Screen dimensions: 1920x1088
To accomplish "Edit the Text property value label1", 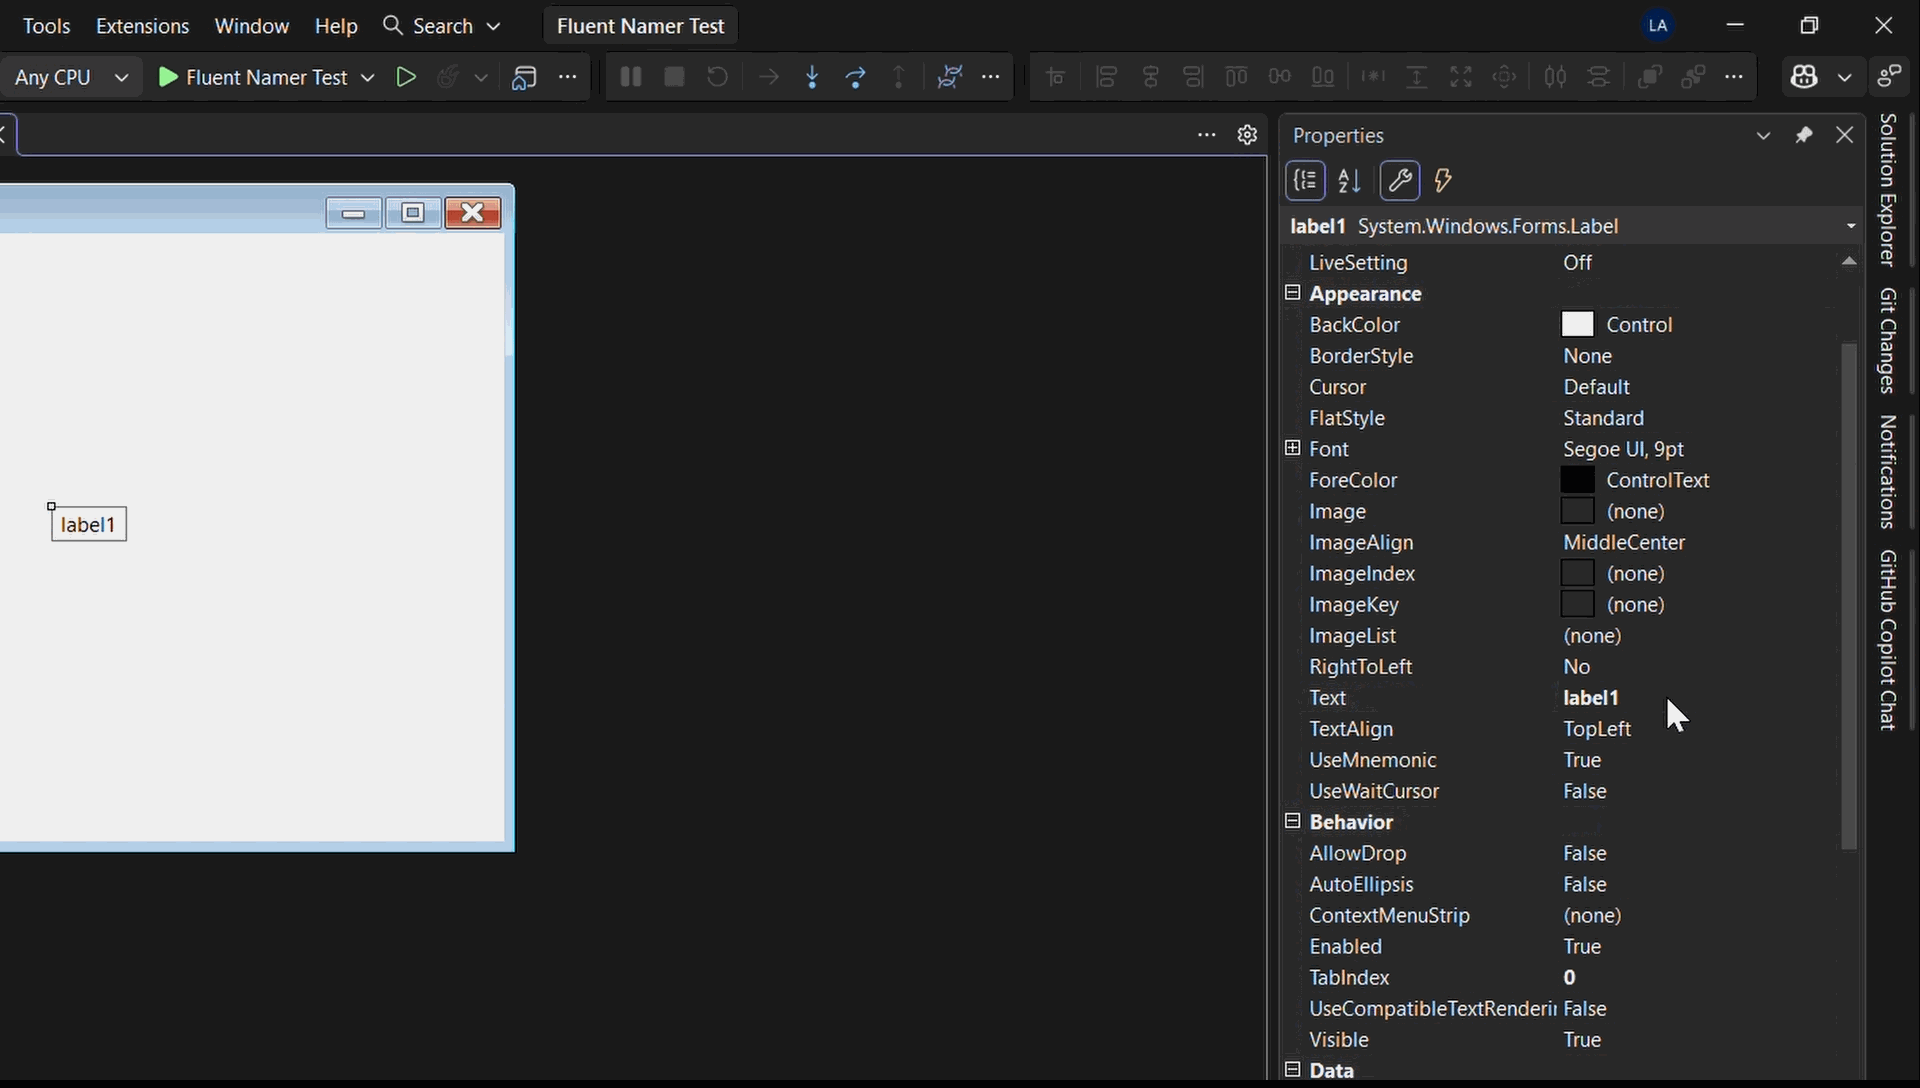I will coord(1591,698).
